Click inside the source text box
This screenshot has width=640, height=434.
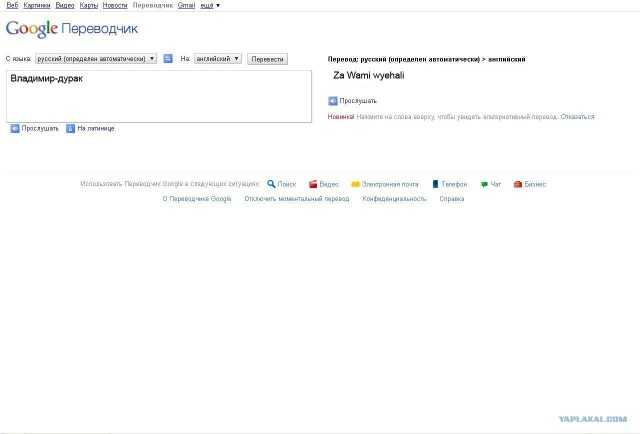click(x=159, y=96)
